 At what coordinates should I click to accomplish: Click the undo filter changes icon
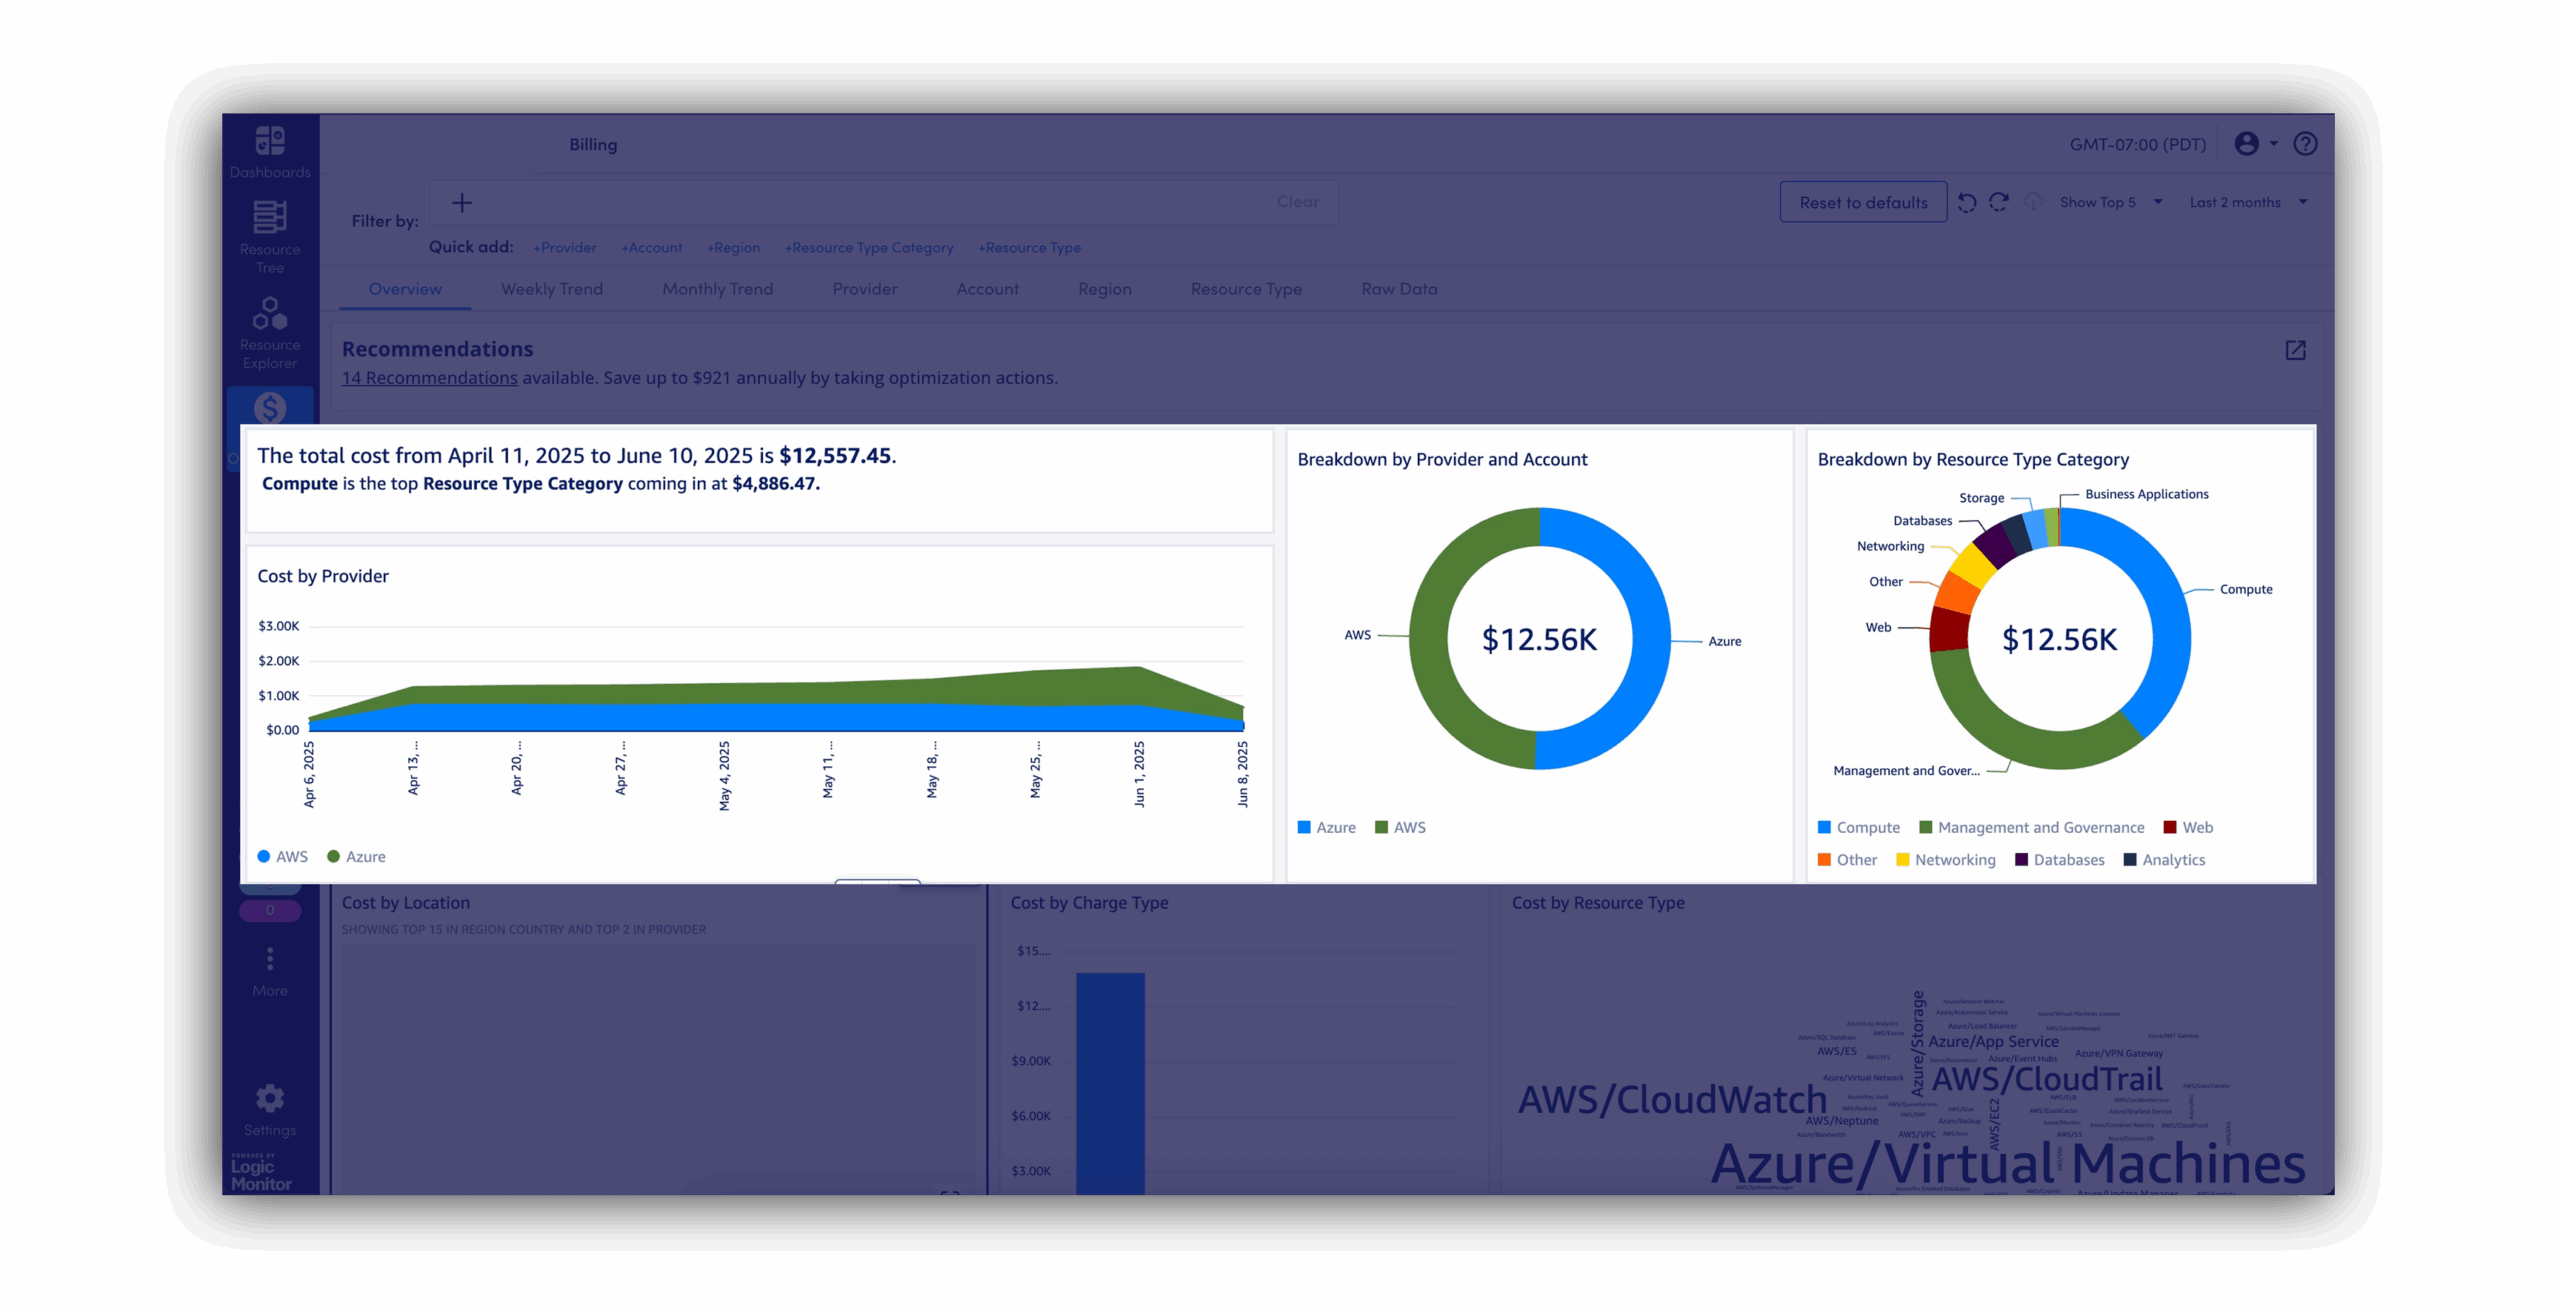pyautogui.click(x=1966, y=202)
